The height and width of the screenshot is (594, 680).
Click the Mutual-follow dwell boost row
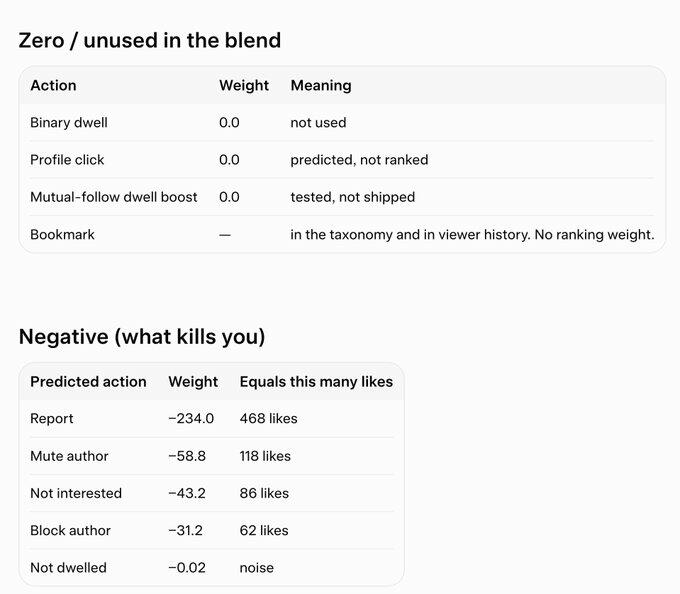click(342, 197)
